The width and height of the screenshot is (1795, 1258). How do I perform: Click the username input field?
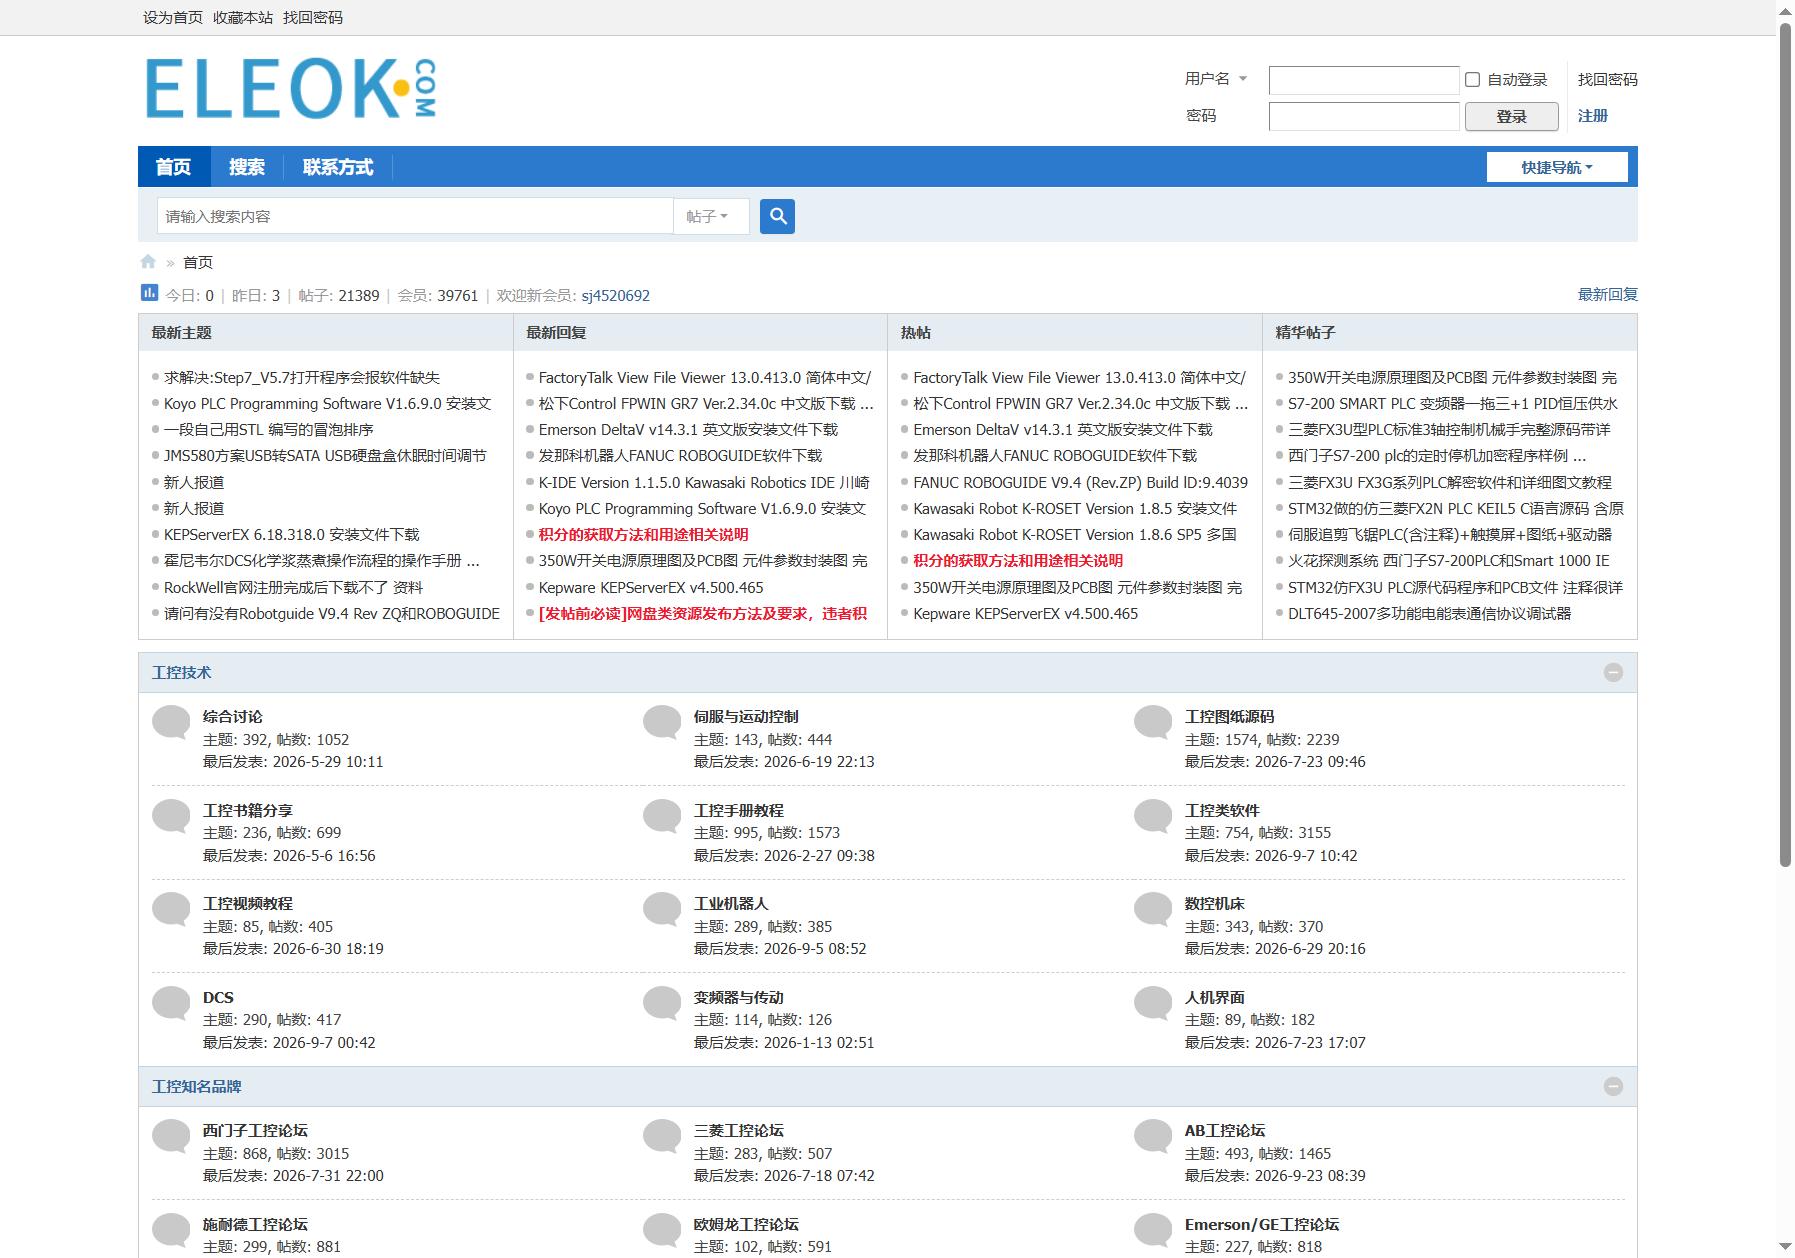(x=1364, y=80)
